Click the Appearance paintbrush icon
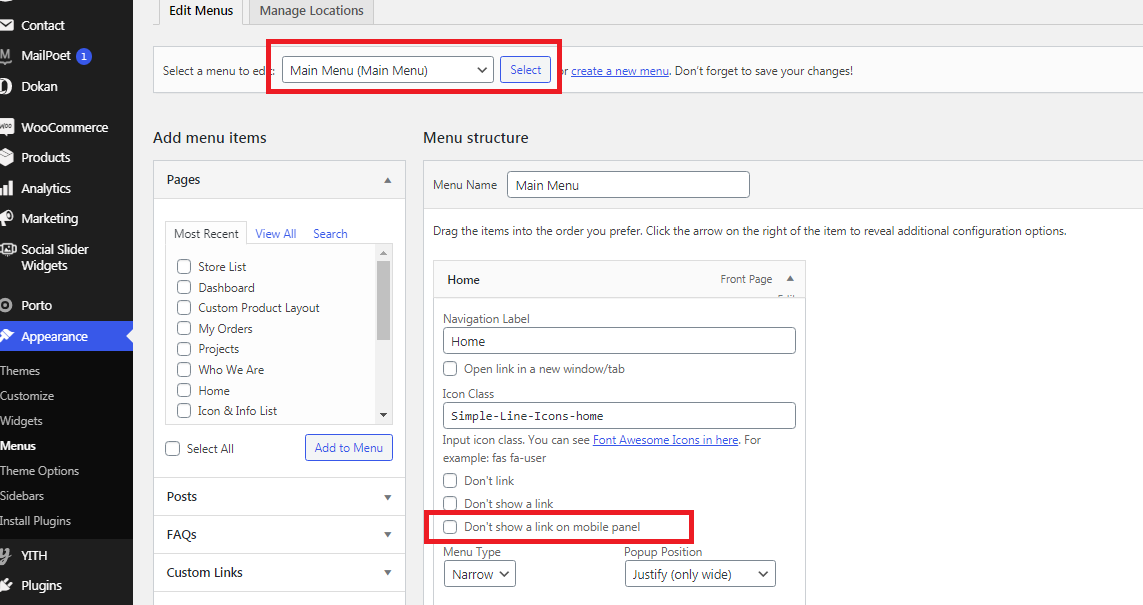Viewport: 1143px width, 605px height. tap(6, 336)
